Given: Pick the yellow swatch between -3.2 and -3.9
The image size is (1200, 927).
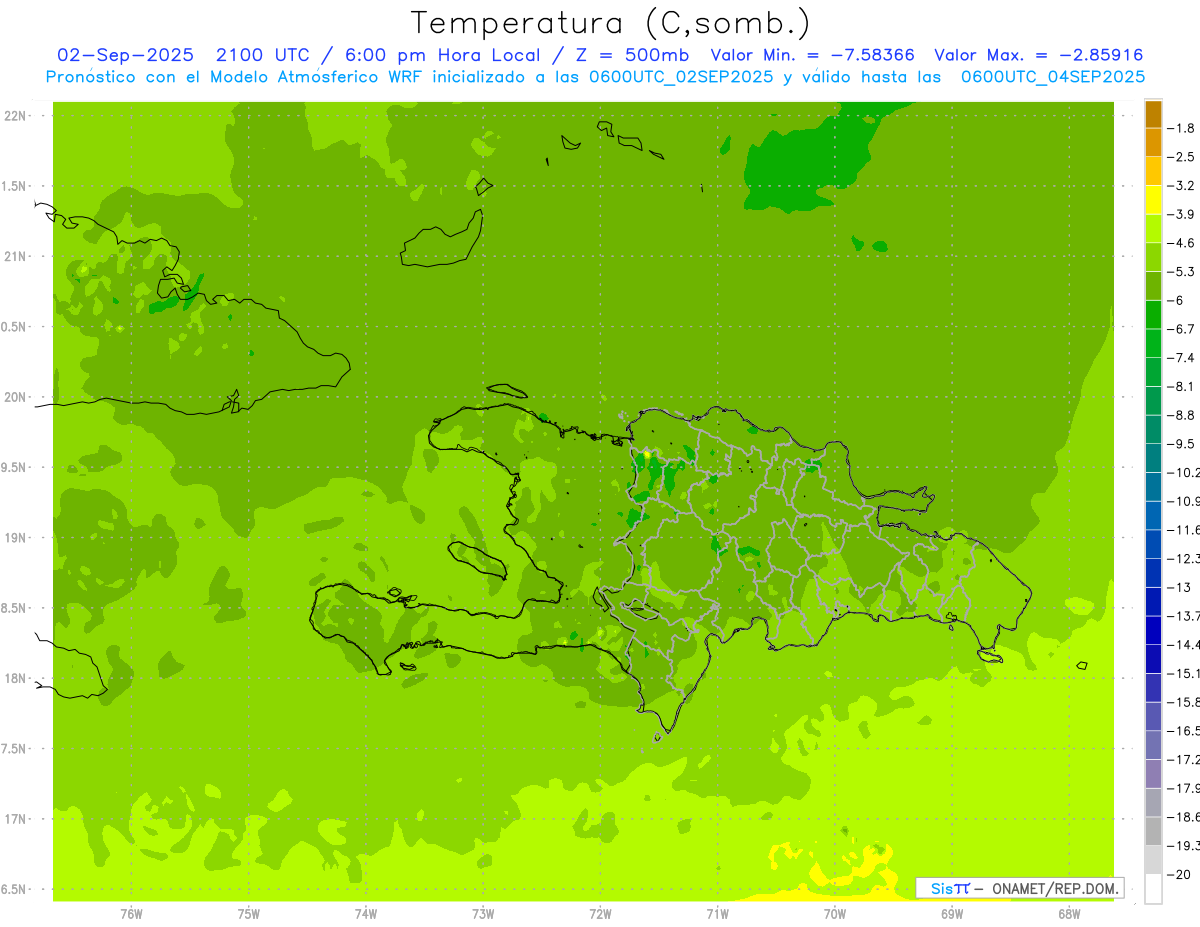Looking at the screenshot, I should [x=1153, y=200].
